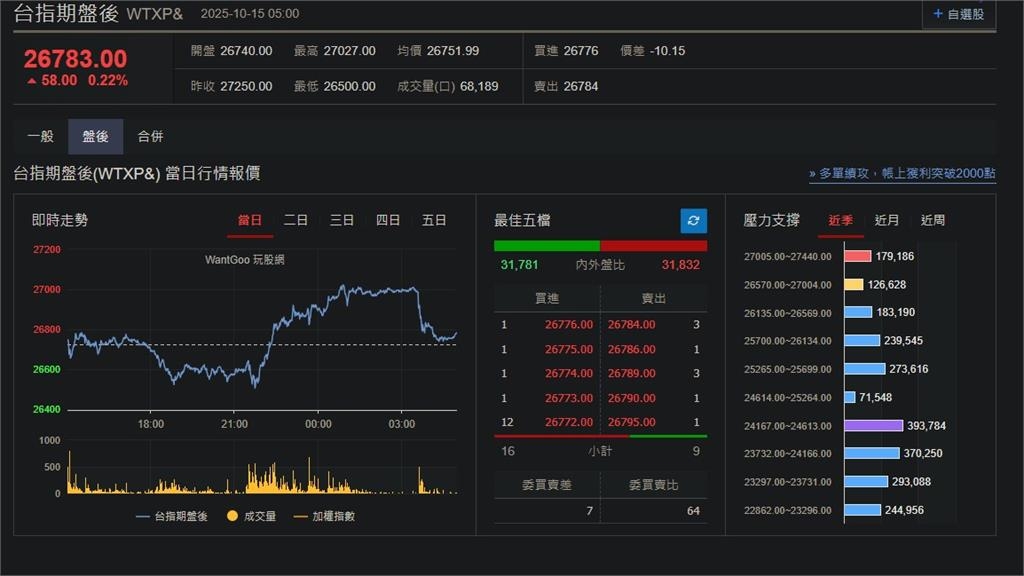Select 近季 in the 壓力支撐 panel
The image size is (1024, 576).
(838, 220)
